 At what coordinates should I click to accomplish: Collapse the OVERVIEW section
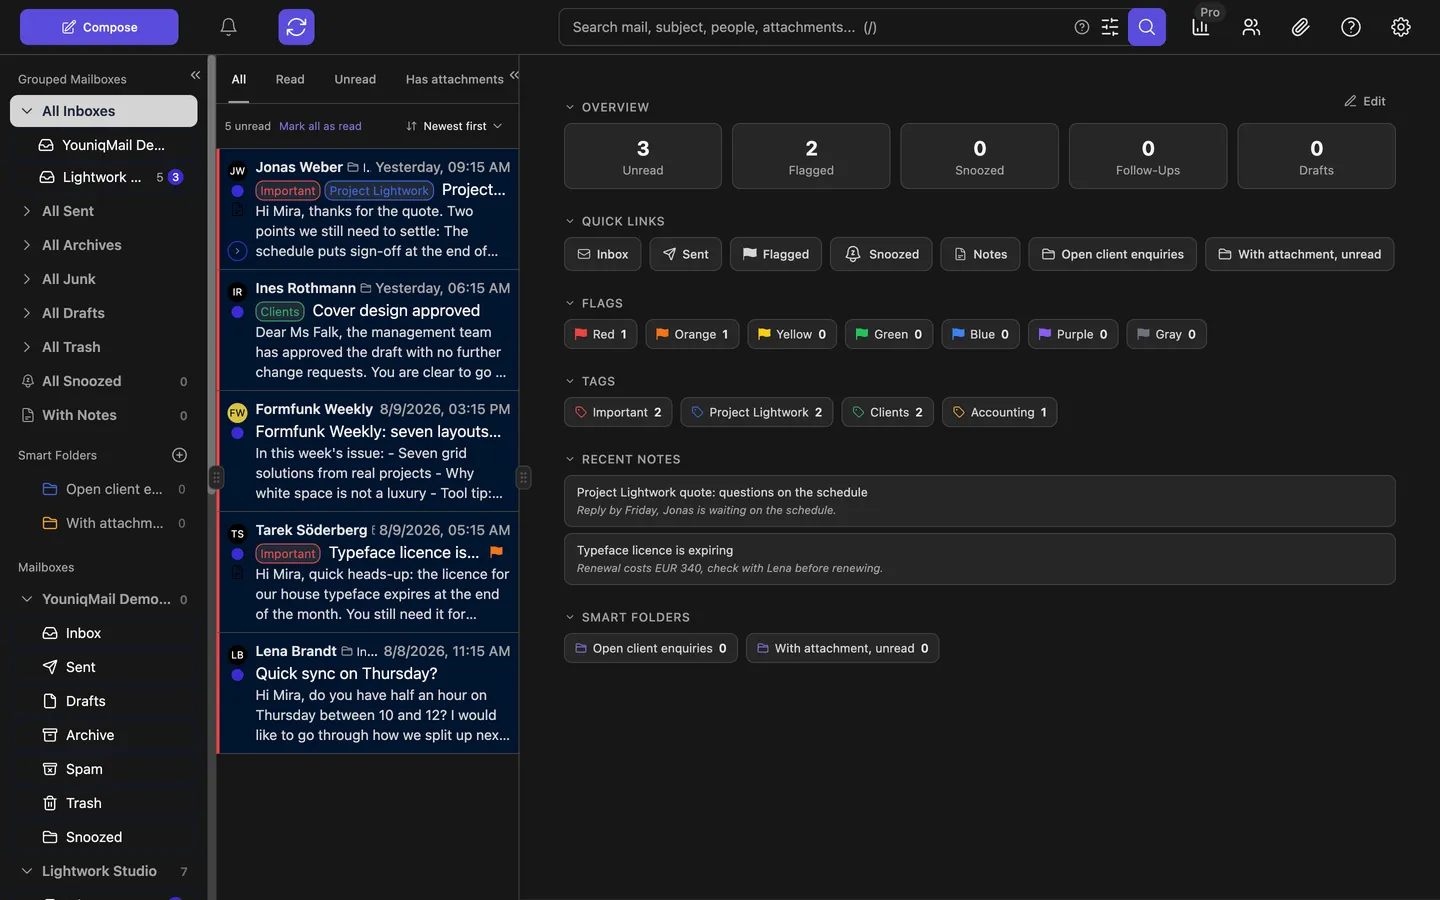[570, 107]
